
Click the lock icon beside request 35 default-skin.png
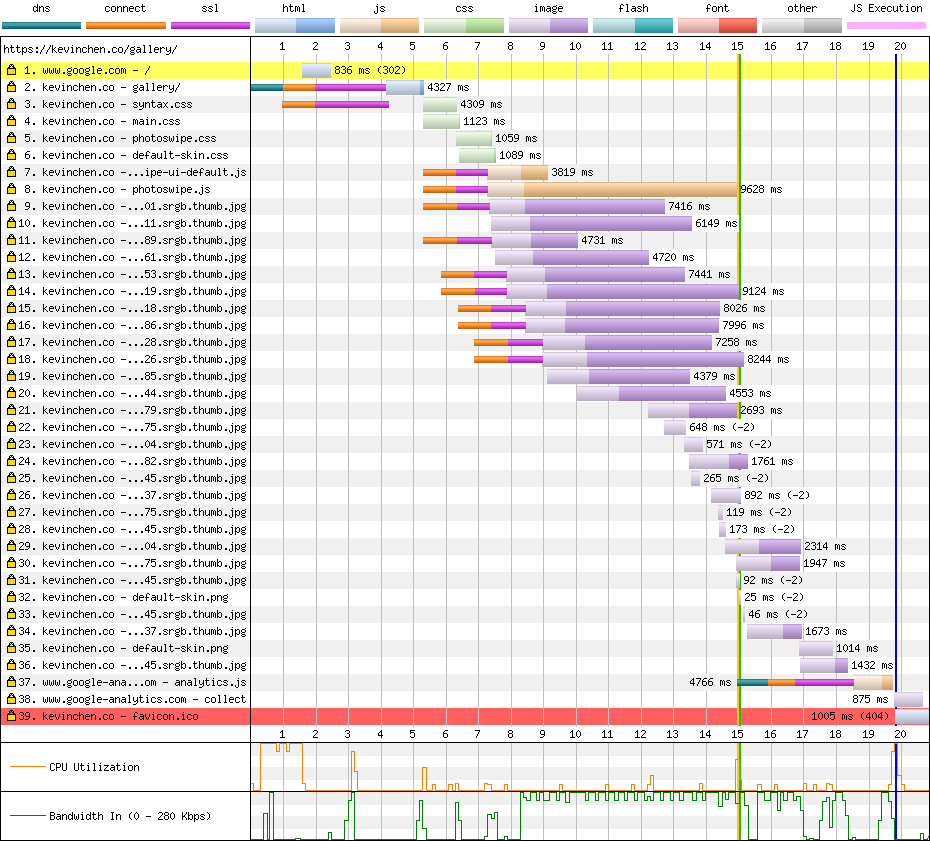pos(12,649)
